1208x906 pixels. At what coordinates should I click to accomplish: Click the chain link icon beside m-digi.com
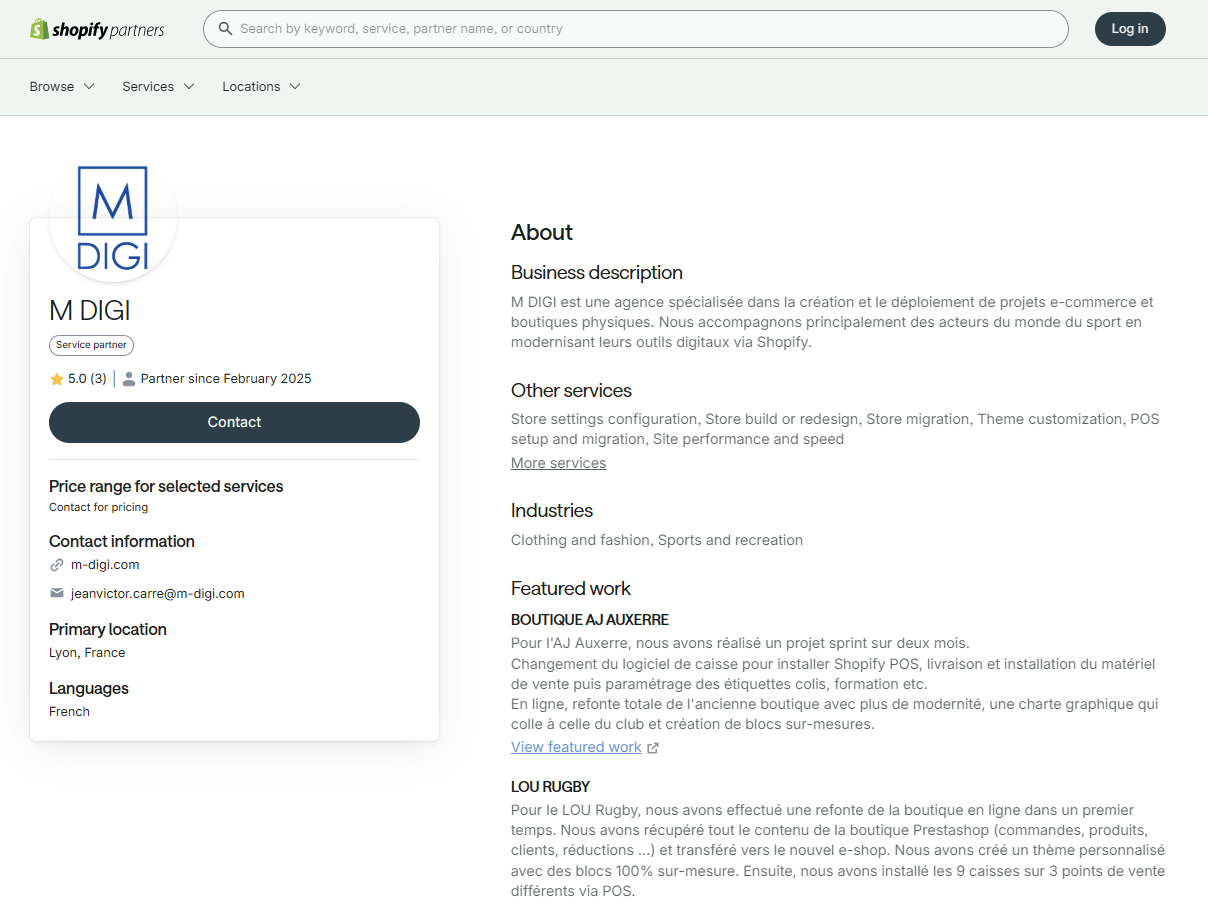click(57, 565)
